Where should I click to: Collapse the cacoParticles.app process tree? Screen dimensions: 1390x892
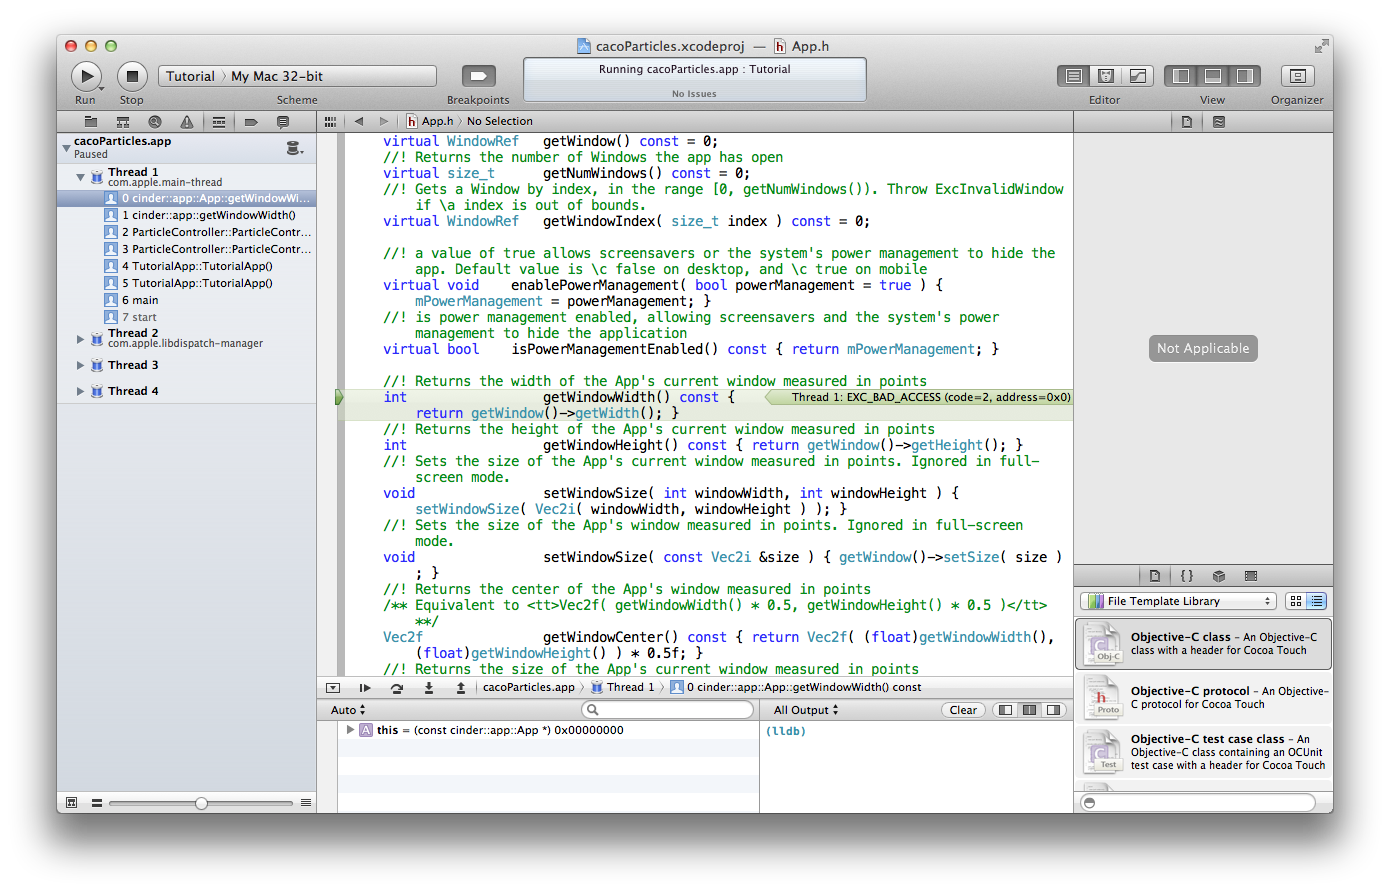pos(66,148)
